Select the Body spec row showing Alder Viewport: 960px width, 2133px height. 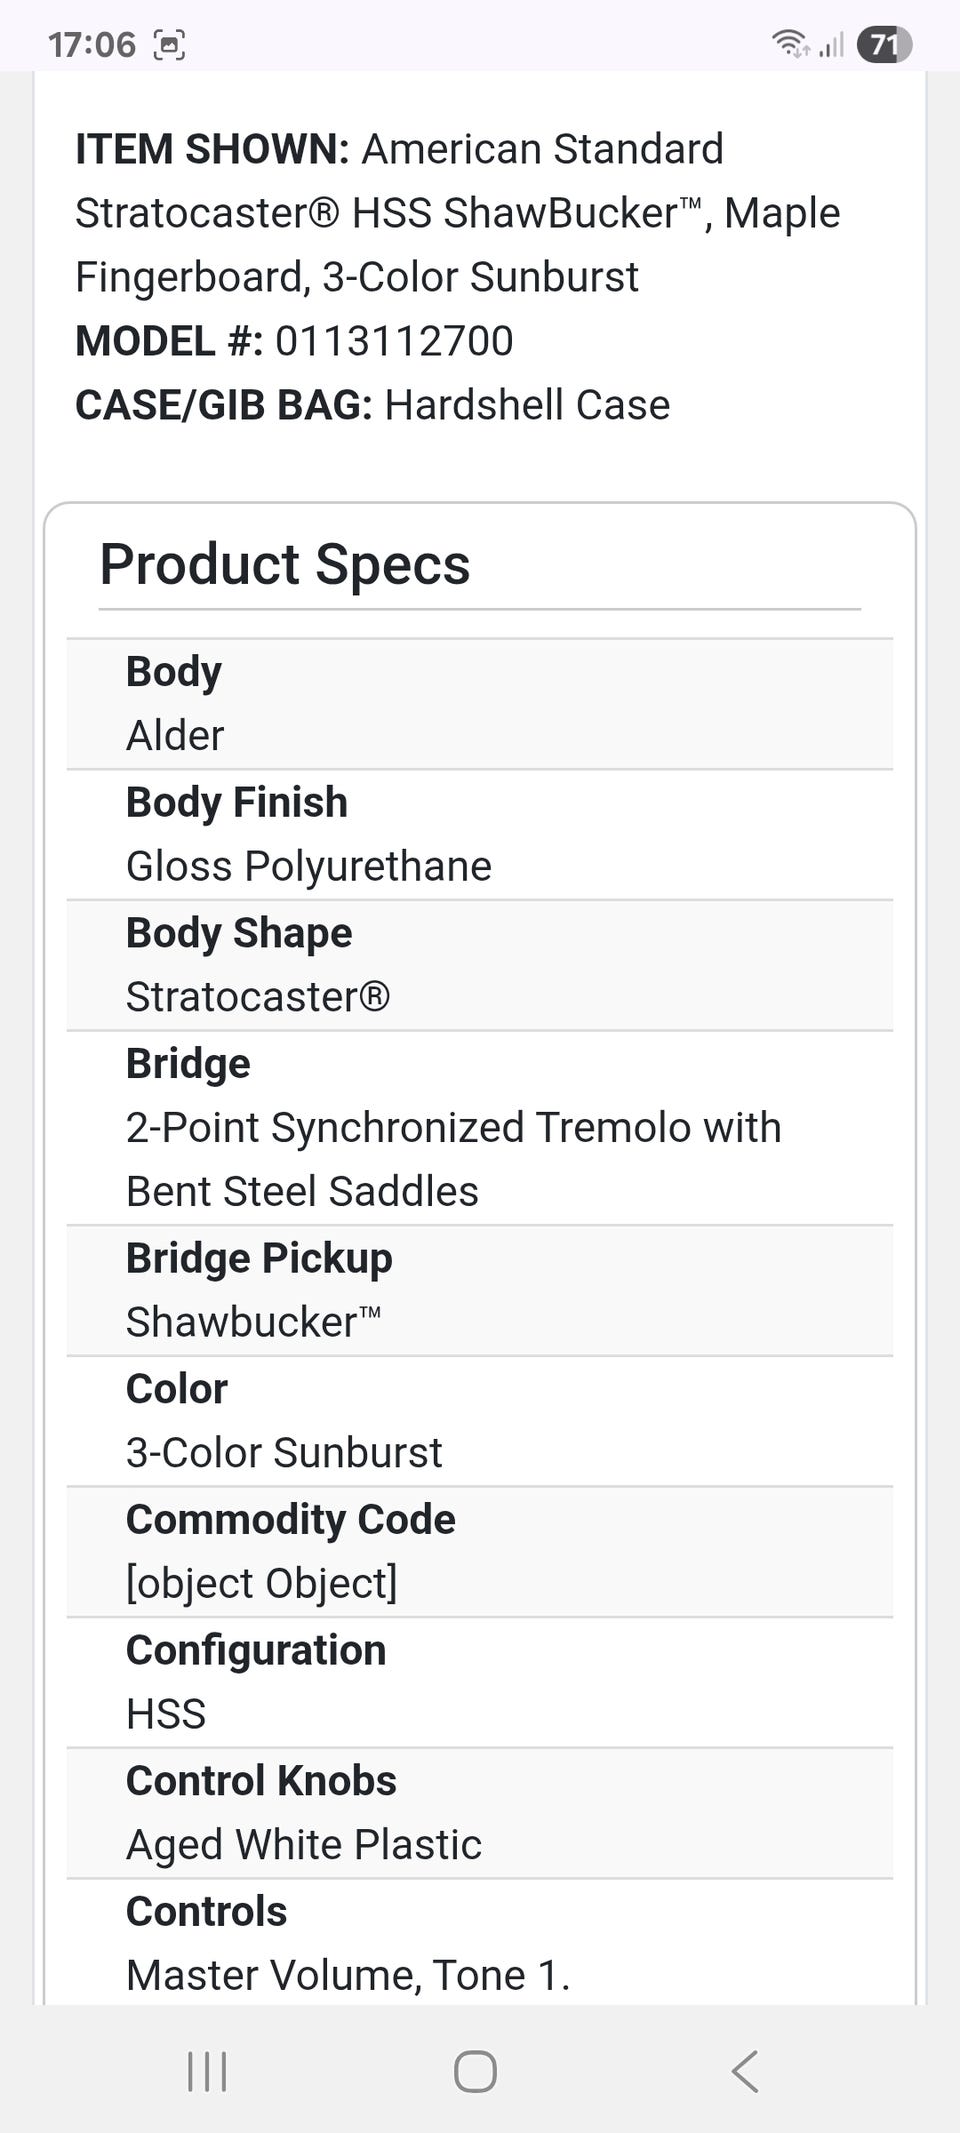coord(479,704)
